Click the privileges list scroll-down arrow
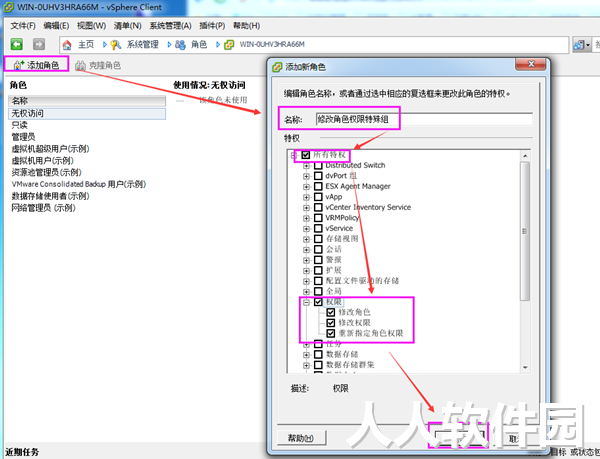 click(x=525, y=368)
